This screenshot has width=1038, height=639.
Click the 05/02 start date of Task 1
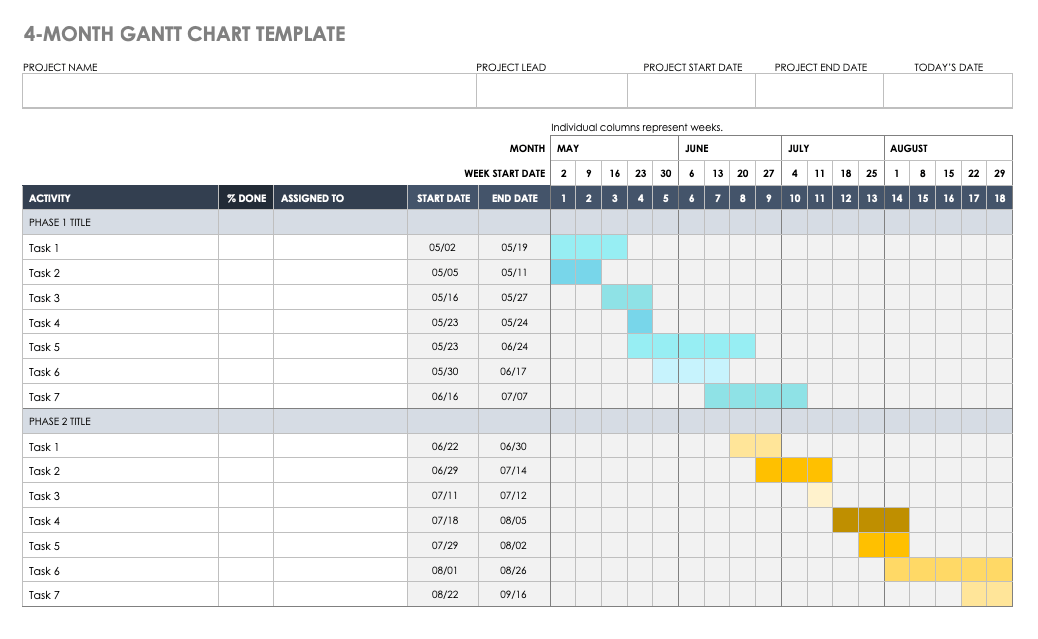(x=442, y=247)
